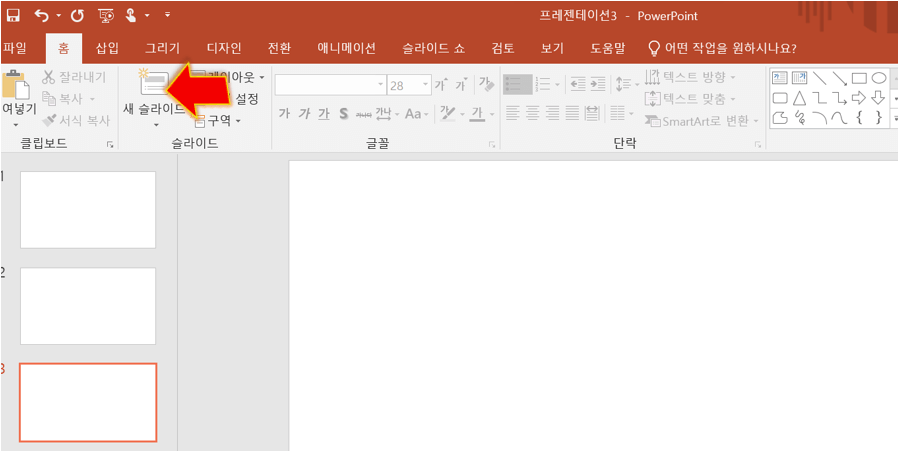Toggle underline text formatting

point(324,113)
